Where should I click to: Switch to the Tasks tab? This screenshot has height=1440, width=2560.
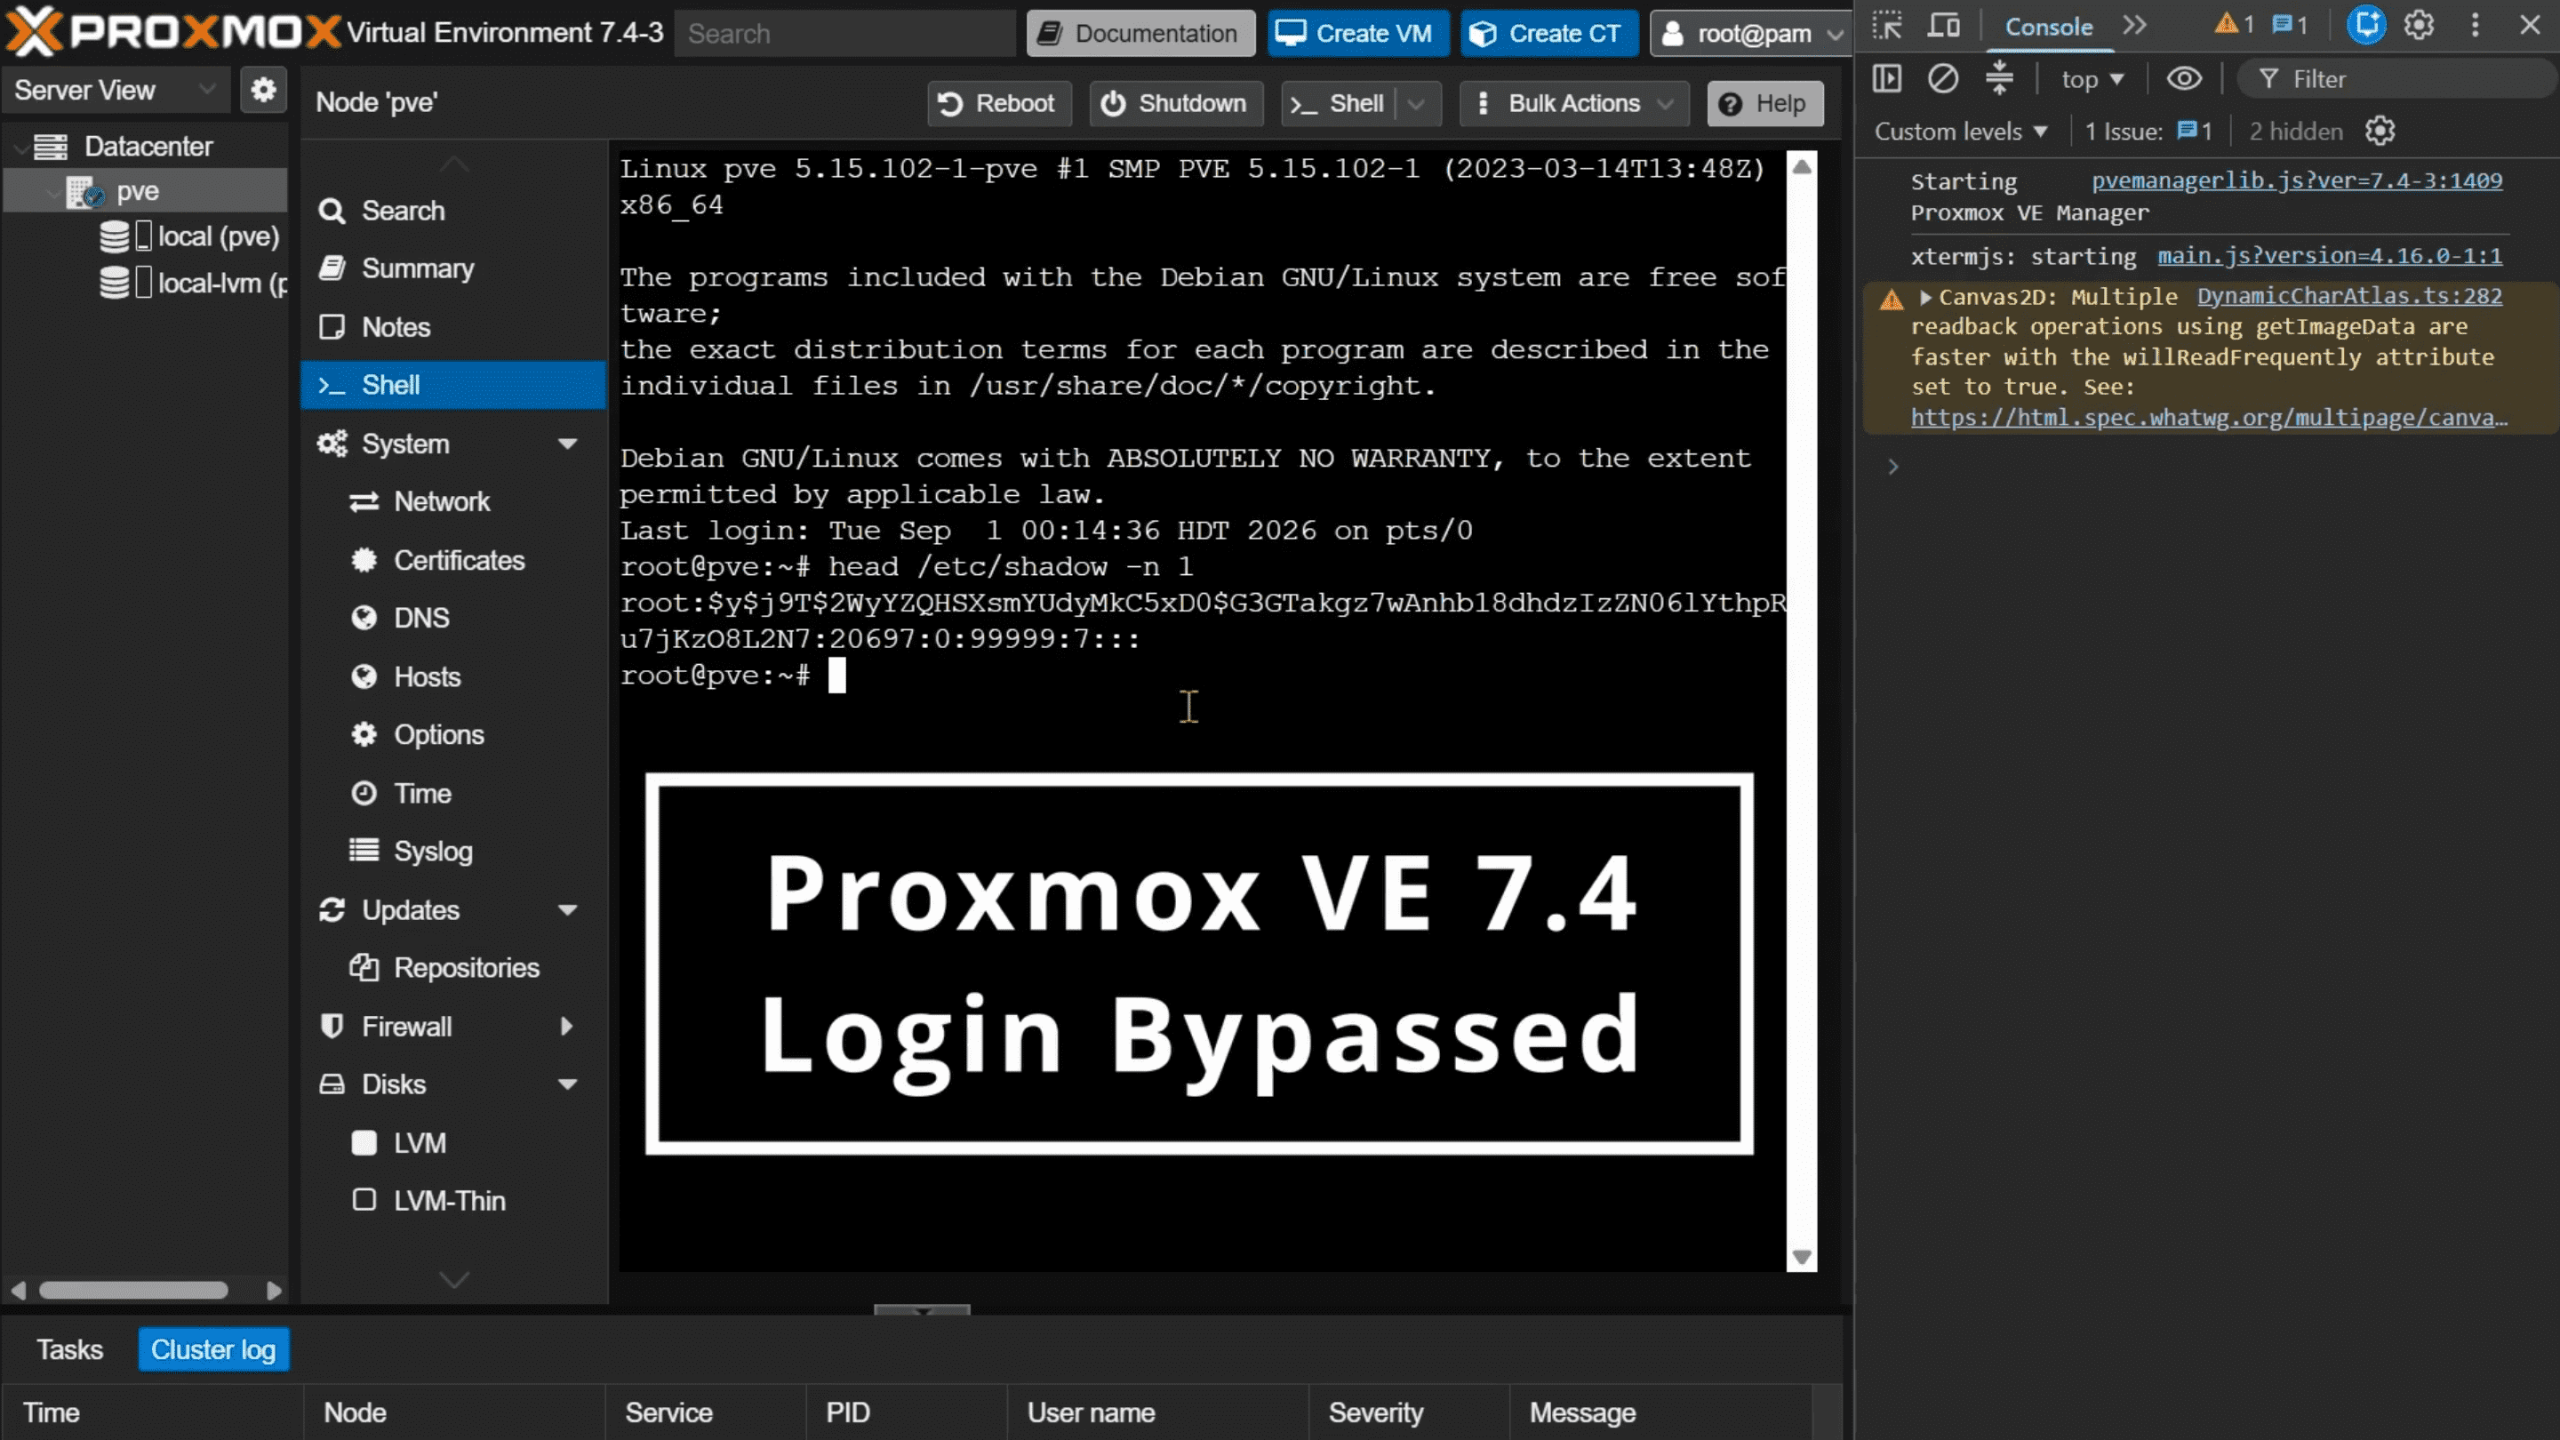(x=70, y=1350)
